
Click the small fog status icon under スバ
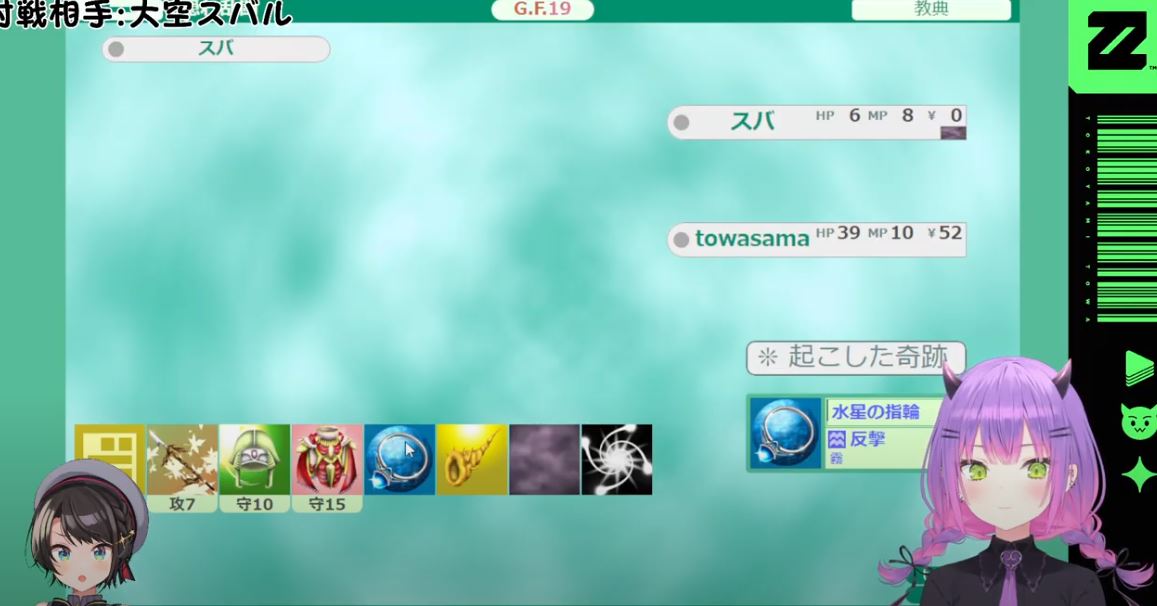953,133
